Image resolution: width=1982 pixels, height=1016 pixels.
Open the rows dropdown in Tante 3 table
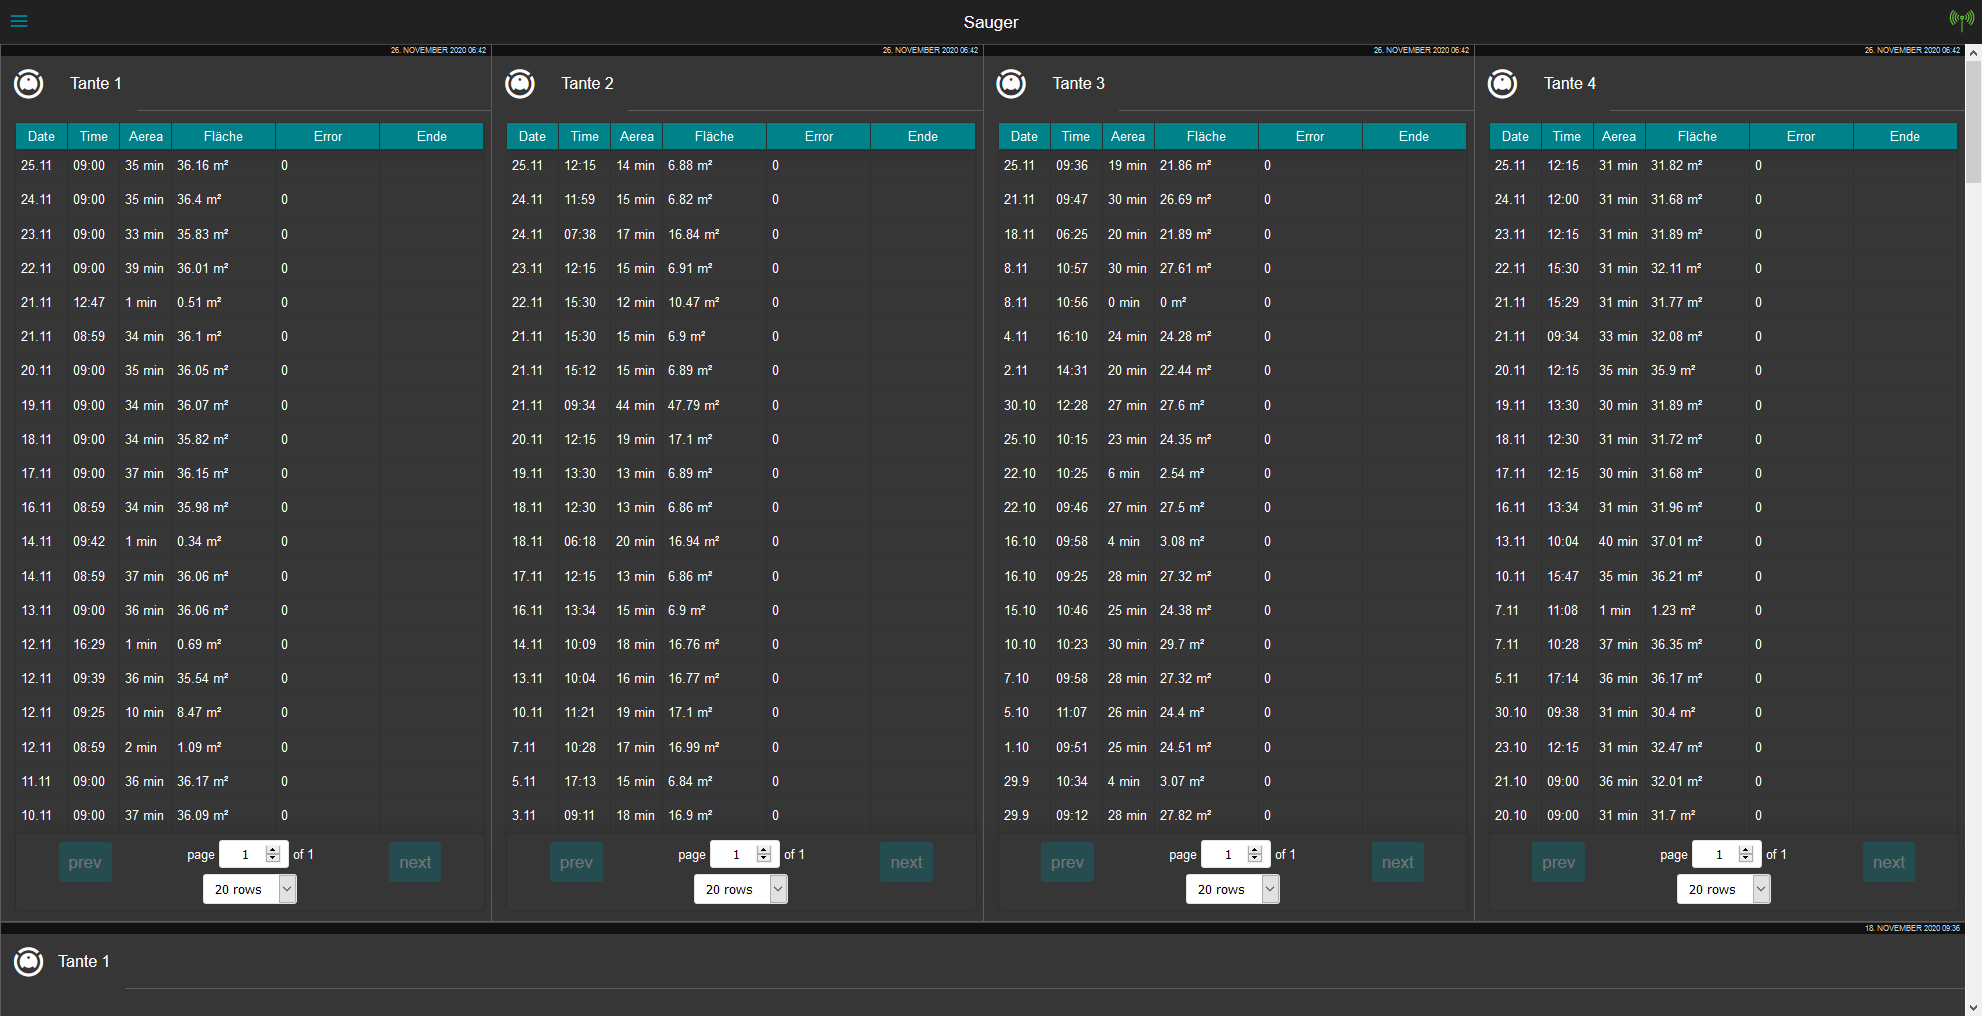[x=1232, y=889]
